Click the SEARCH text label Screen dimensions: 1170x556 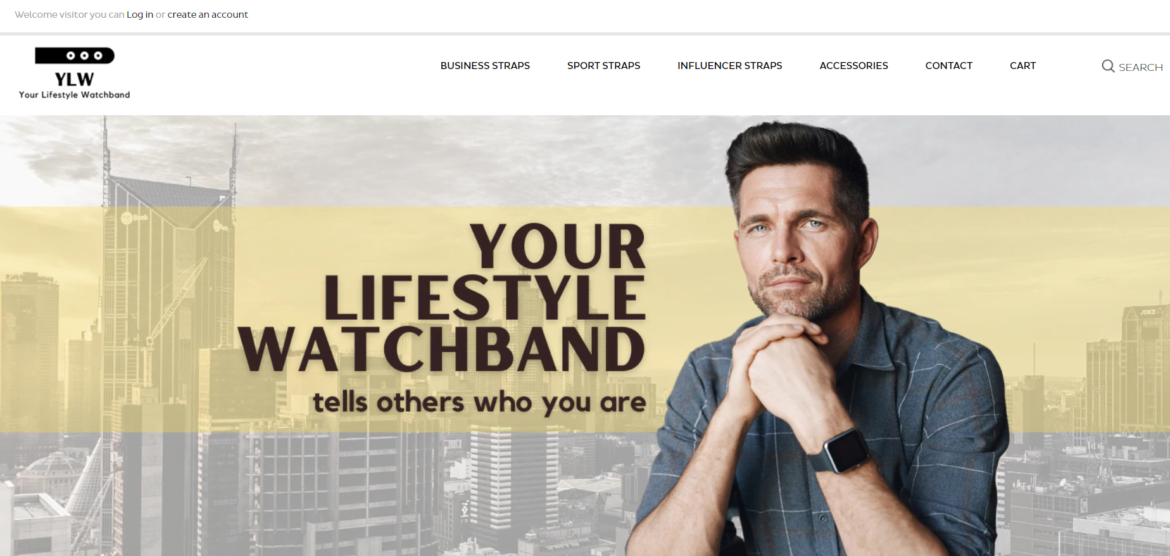click(1140, 67)
